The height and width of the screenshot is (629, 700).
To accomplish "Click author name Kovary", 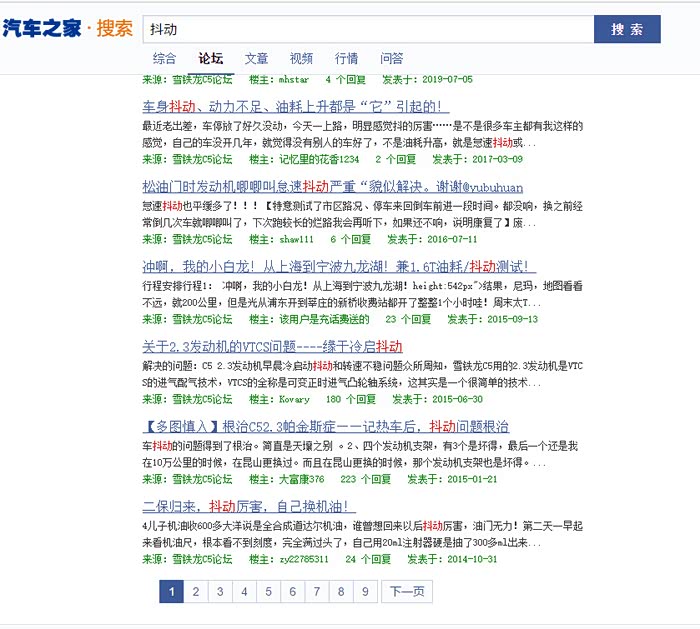I will click(294, 398).
